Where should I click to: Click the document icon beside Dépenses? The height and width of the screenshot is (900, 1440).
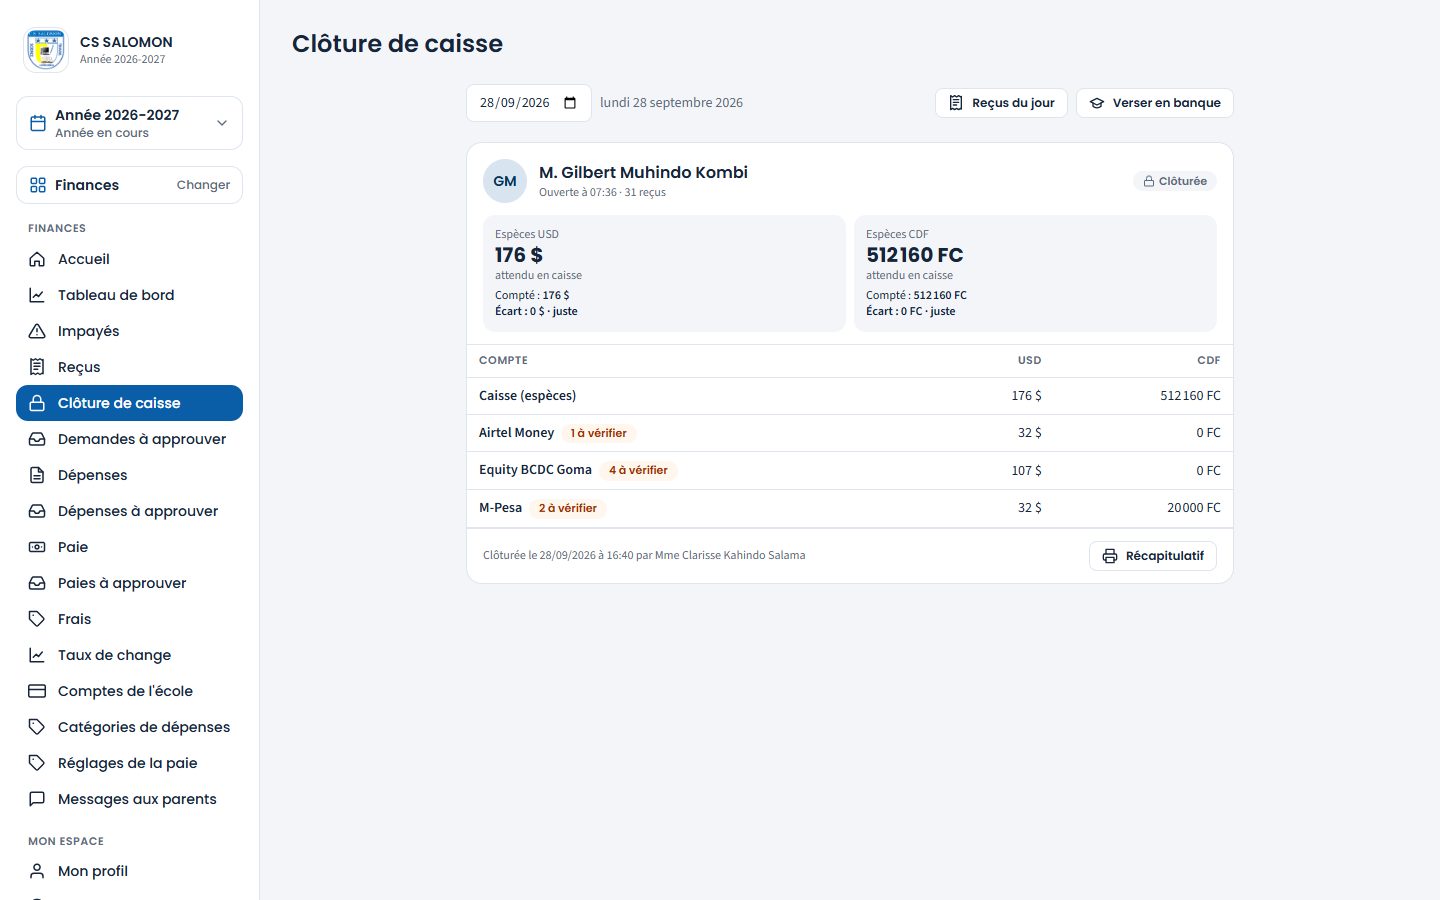[37, 475]
